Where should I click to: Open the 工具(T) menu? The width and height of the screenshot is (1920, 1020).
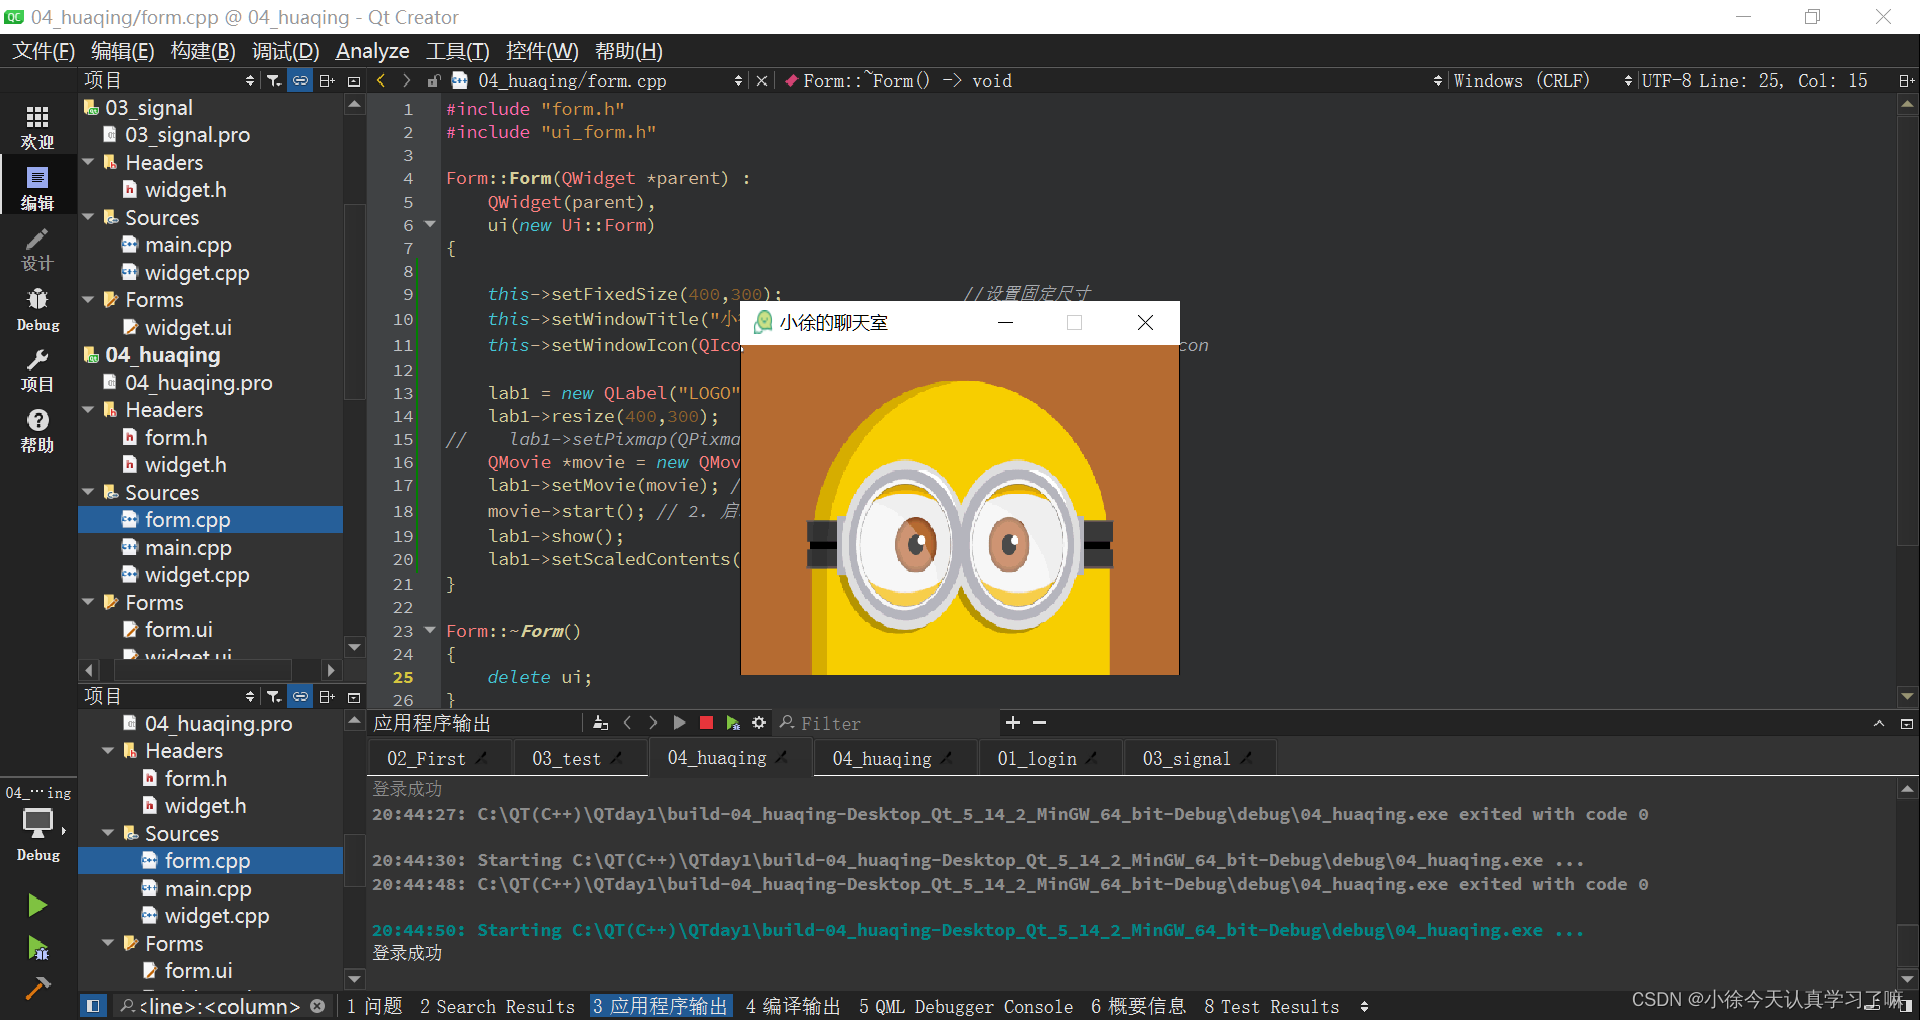tap(458, 51)
